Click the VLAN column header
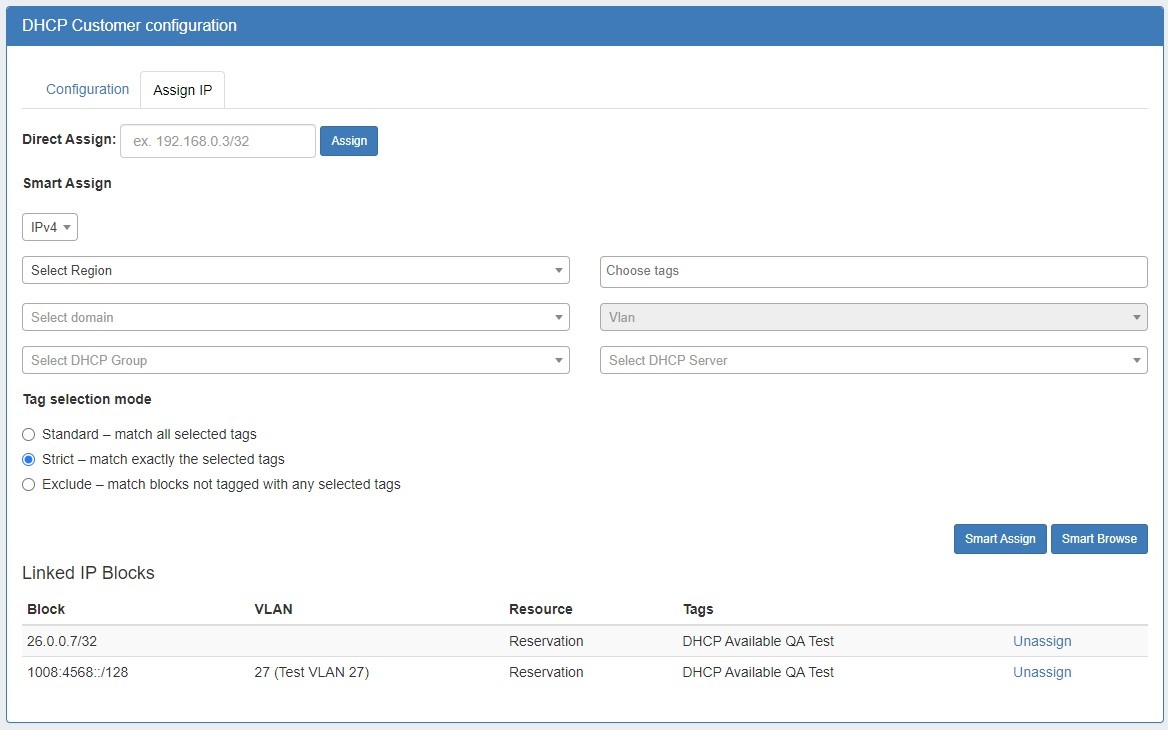 pyautogui.click(x=274, y=609)
